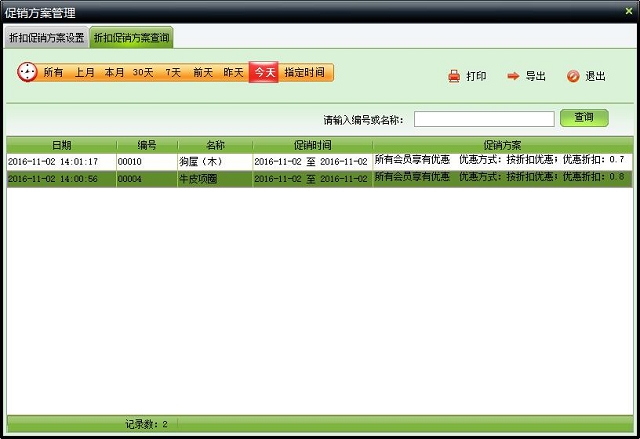This screenshot has width=640, height=439.
Task: Focus the 编号或名称 search field
Action: point(484,119)
